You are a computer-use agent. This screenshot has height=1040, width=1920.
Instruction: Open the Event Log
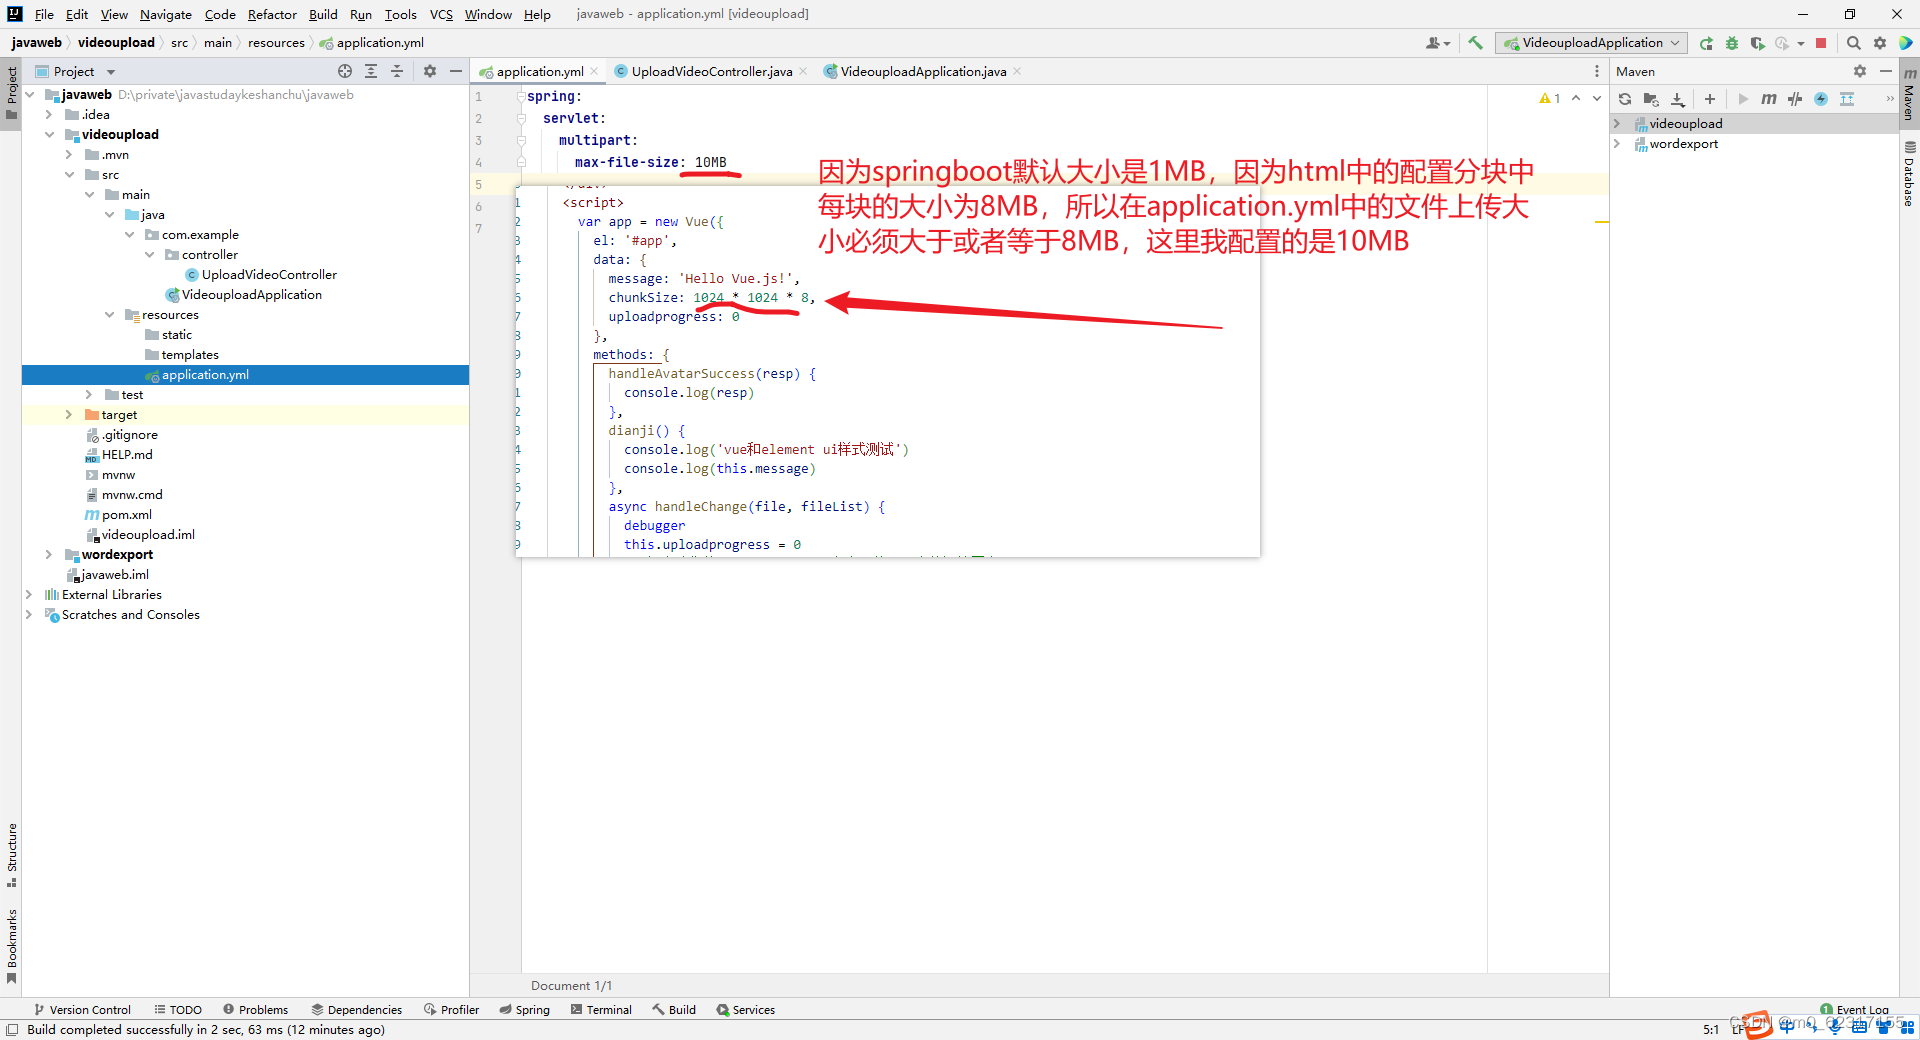pos(1854,1009)
